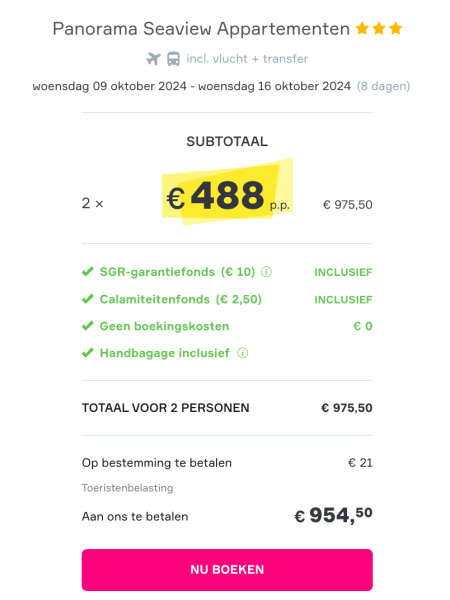Click the TOTAAL VOOR 2 PERSONEN row
Viewport: 450px width, 600px height.
(227, 408)
